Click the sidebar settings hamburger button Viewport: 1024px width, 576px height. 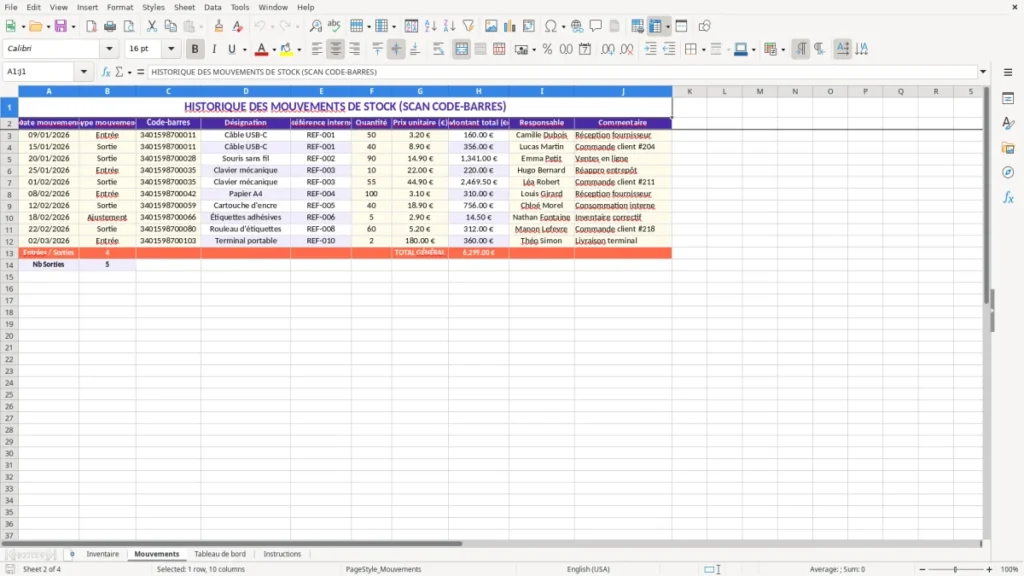coord(1008,72)
